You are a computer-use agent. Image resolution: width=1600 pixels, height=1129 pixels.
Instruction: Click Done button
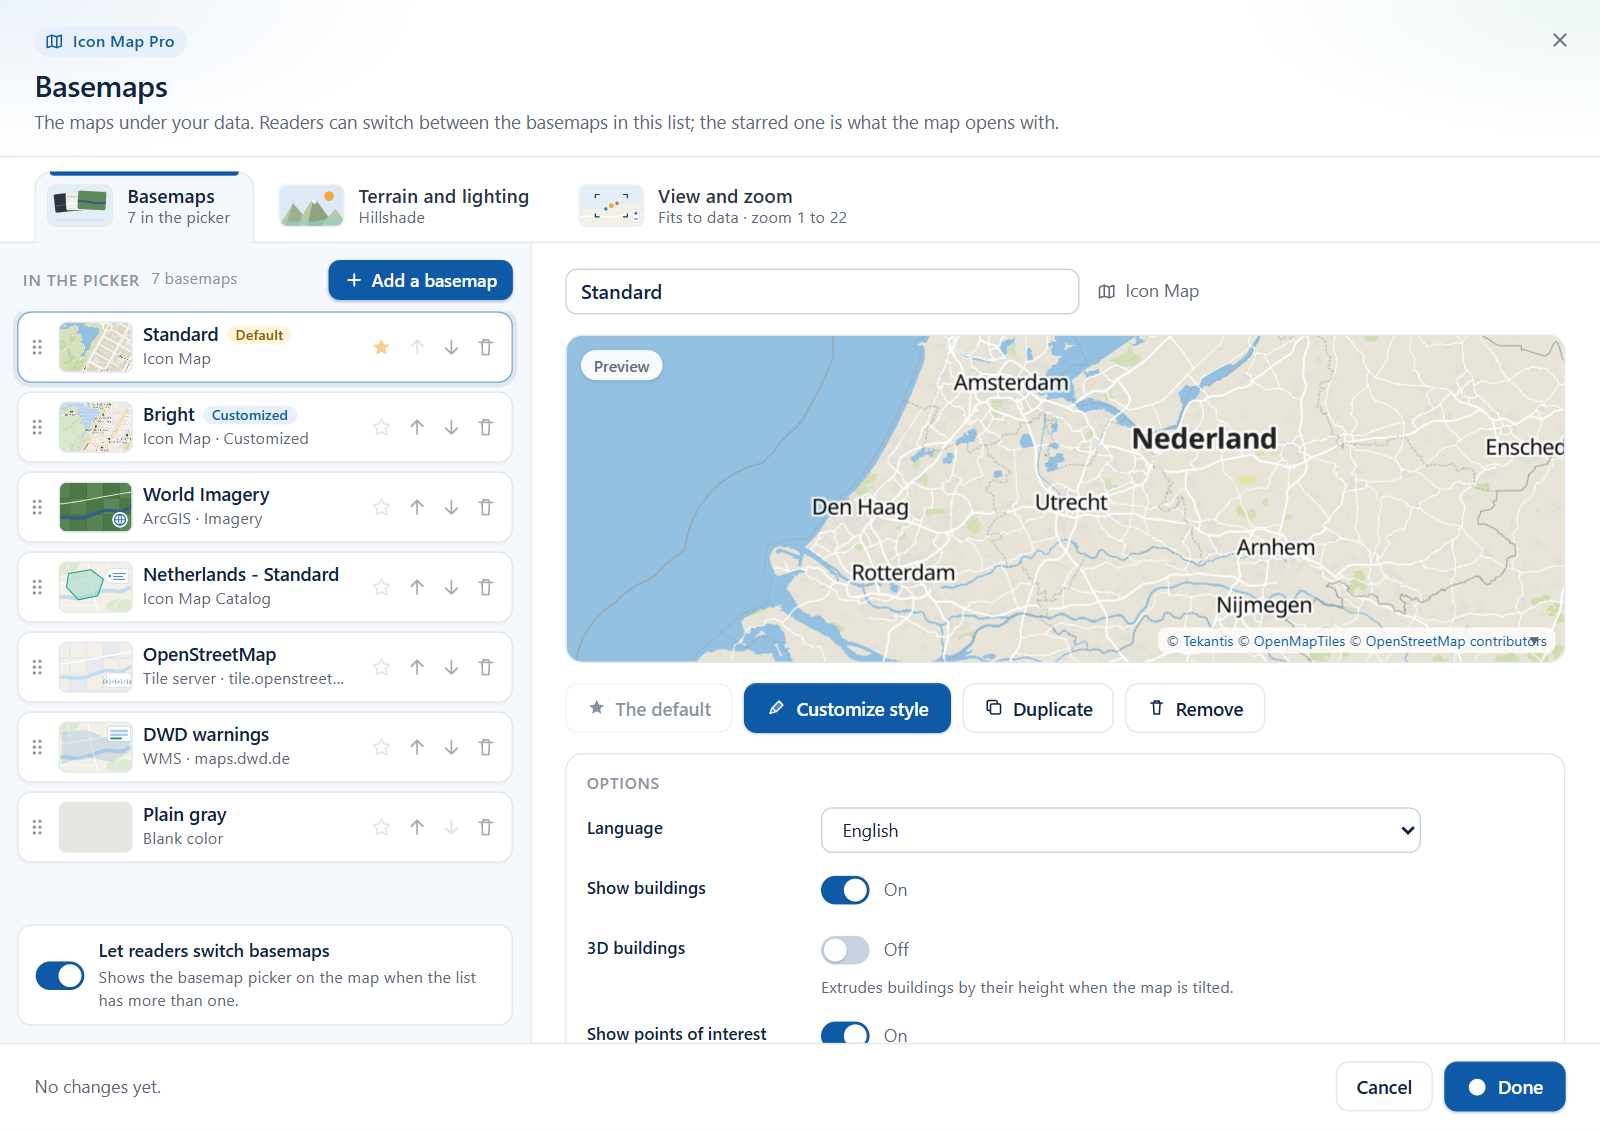(1505, 1087)
